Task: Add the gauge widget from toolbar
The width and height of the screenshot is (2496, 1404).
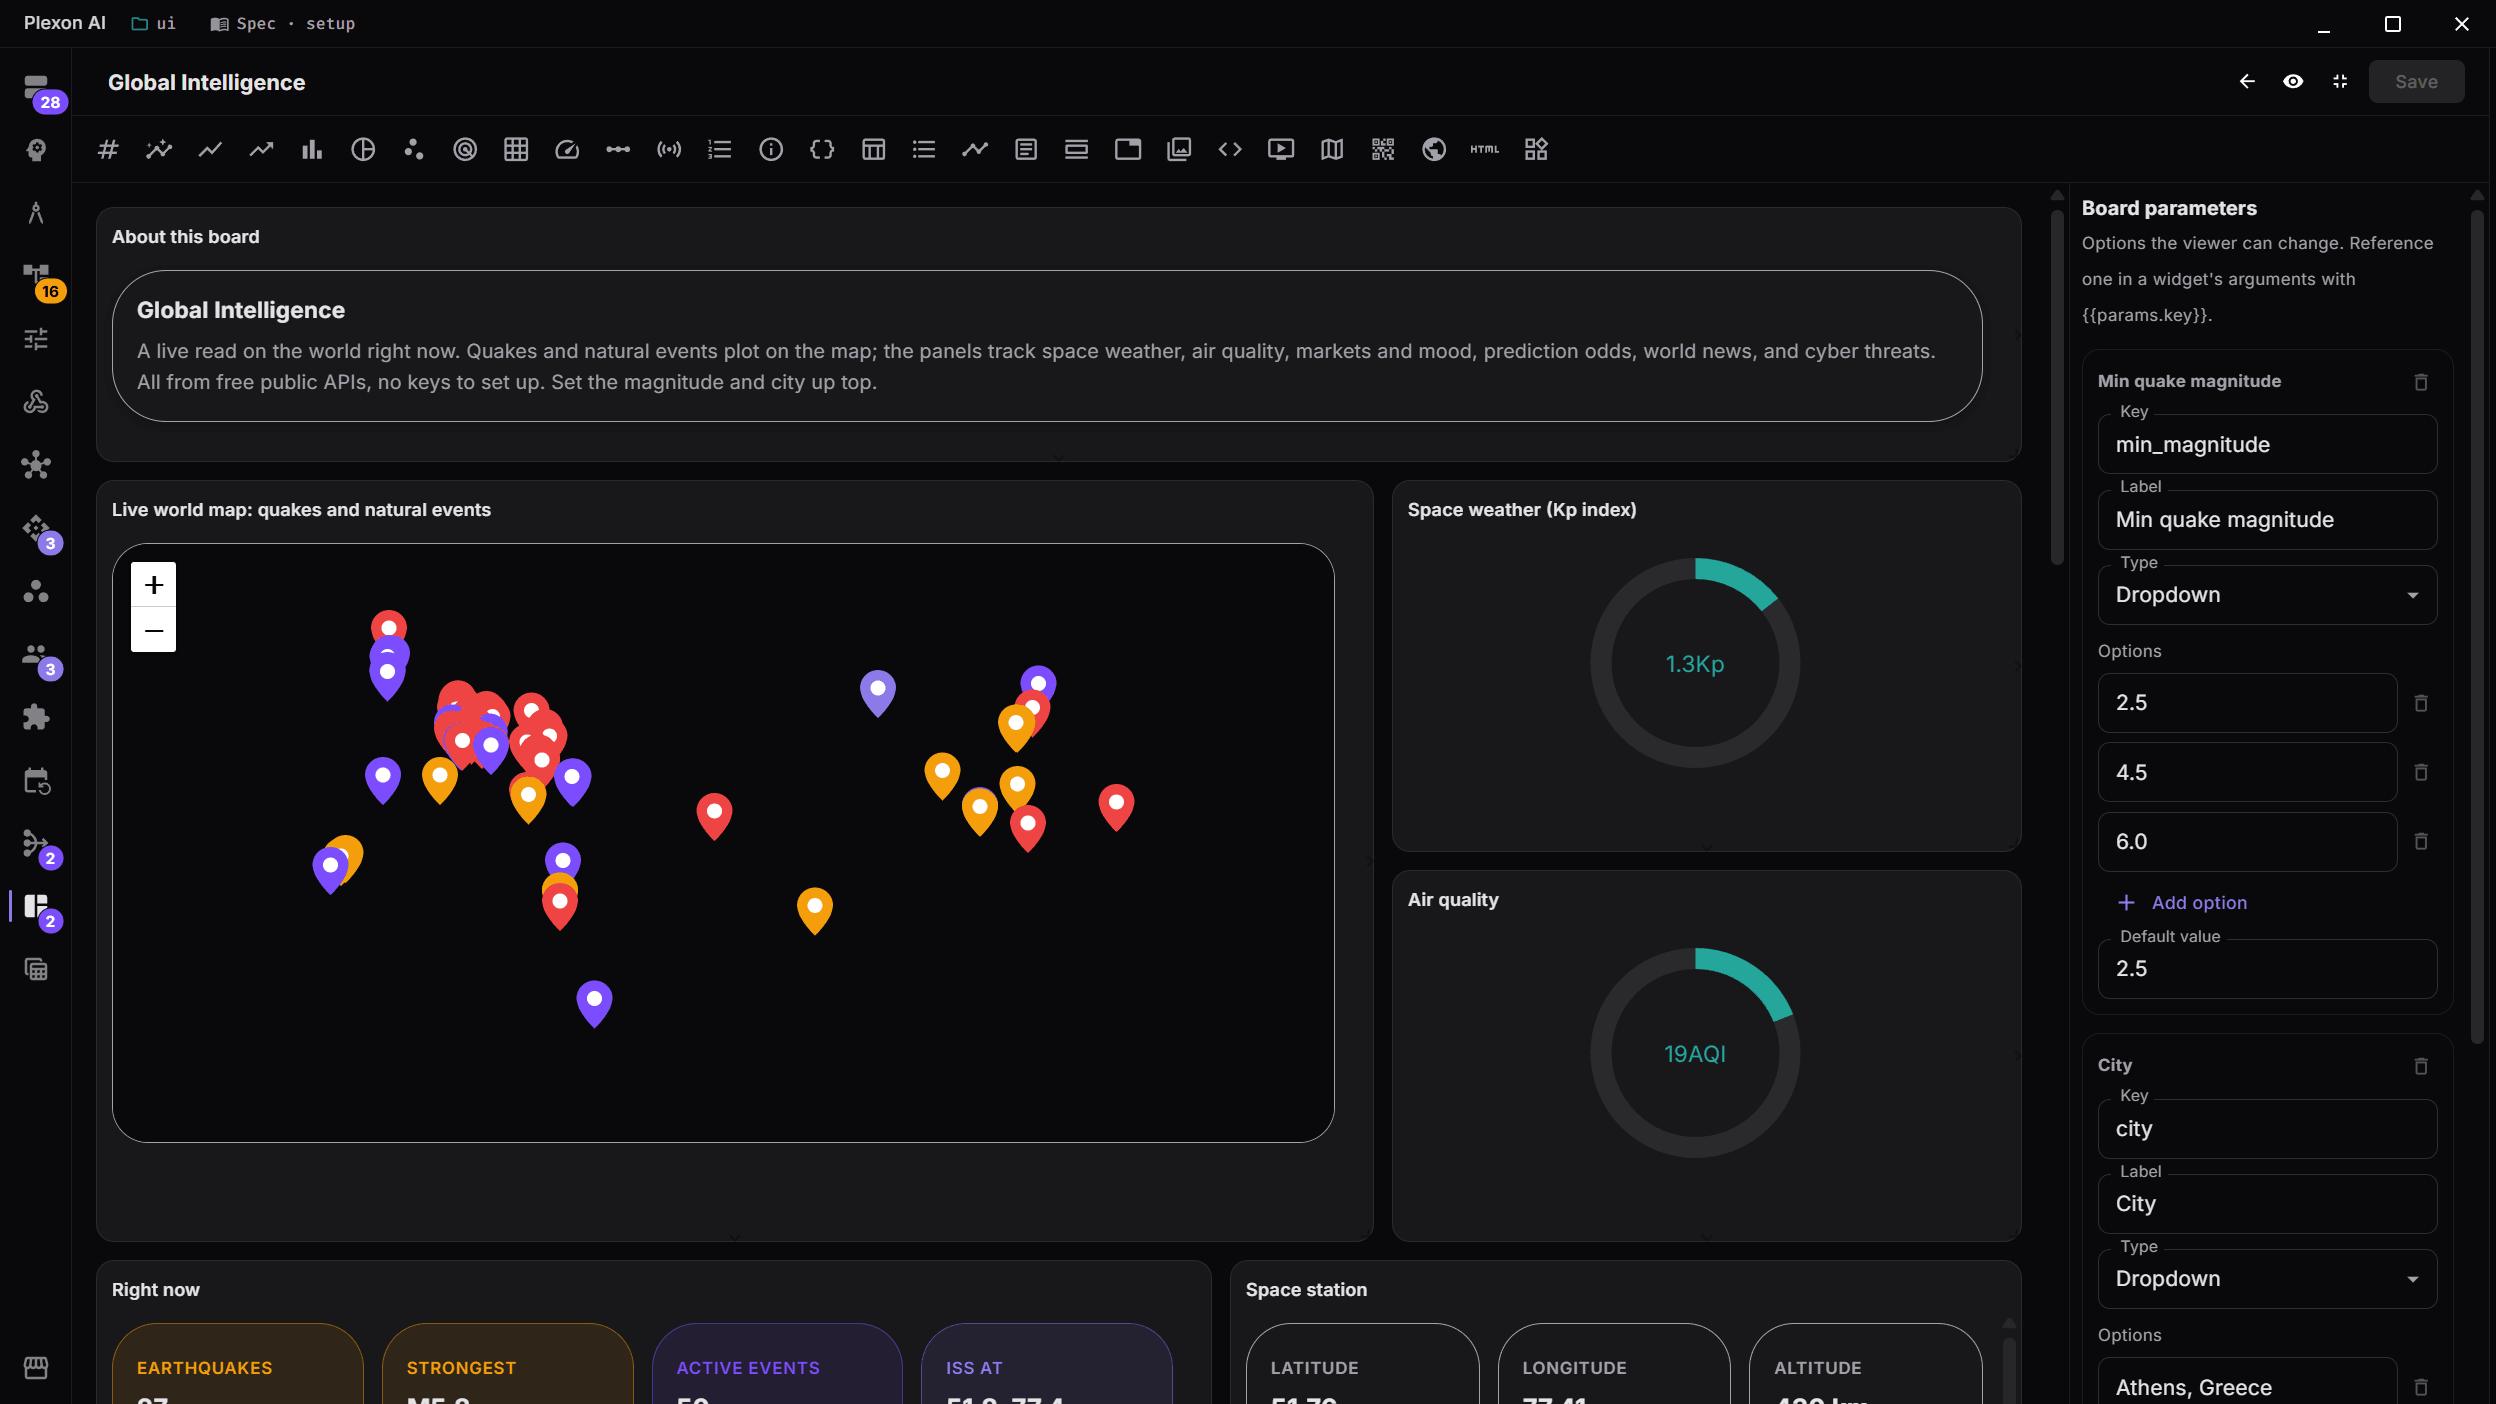Action: point(567,150)
